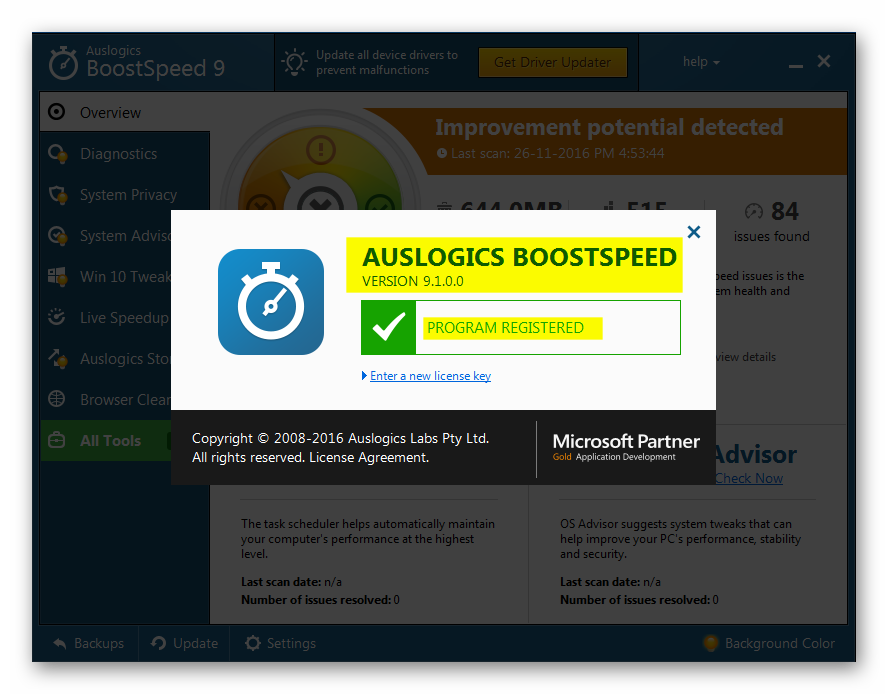Click the Win 10 Tweaks Windows icon
This screenshot has height=694, width=888.
(x=58, y=276)
